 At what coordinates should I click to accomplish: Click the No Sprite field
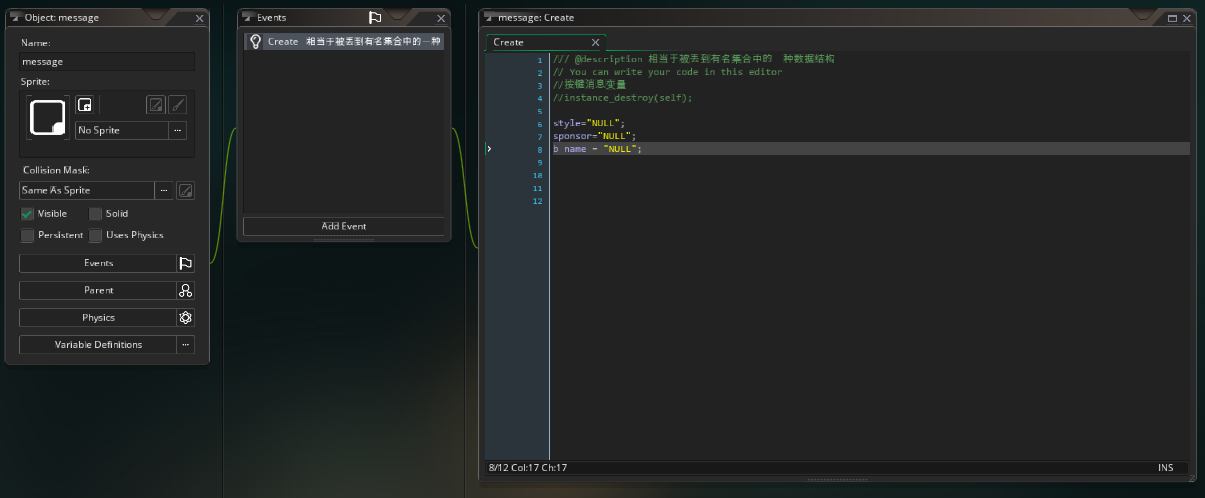[x=121, y=130]
